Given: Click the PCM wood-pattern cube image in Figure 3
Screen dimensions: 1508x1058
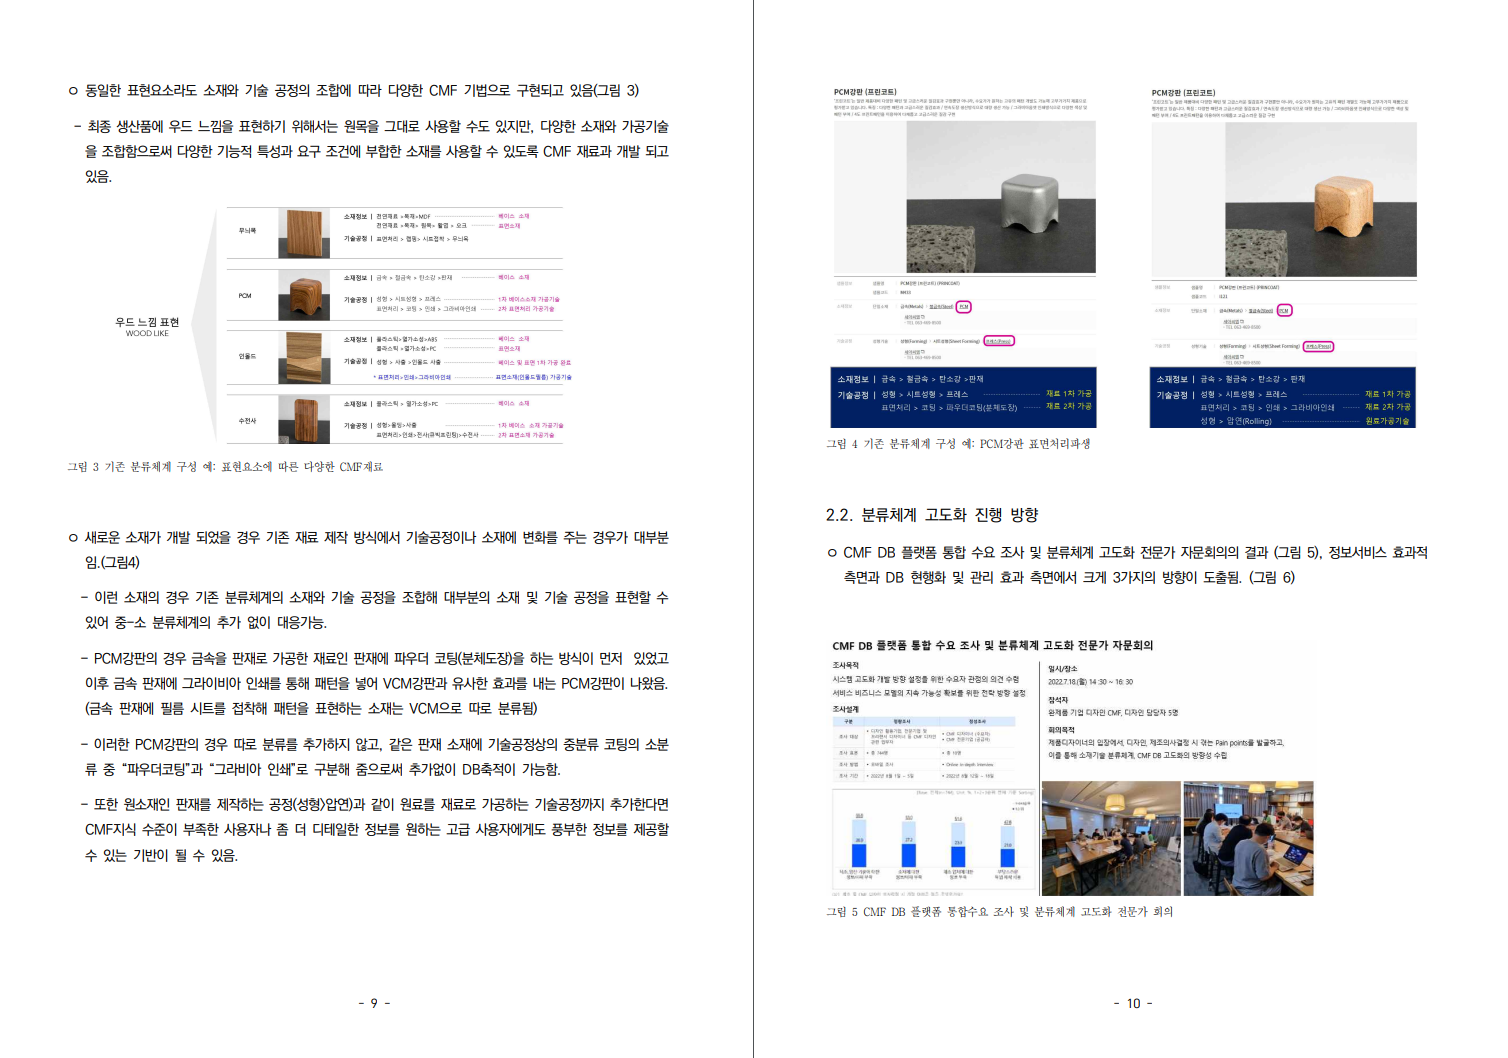Looking at the screenshot, I should pos(304,296).
